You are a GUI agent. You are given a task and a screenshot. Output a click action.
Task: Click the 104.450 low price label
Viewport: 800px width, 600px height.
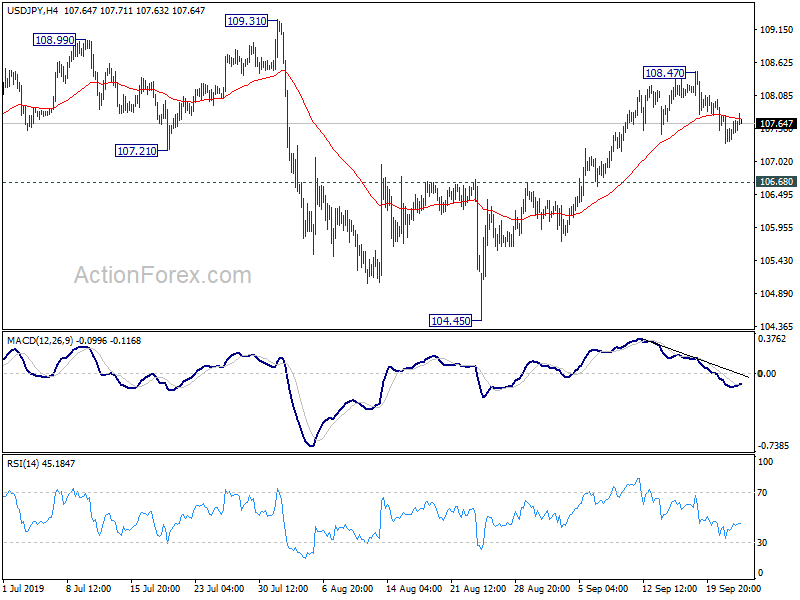pos(451,320)
